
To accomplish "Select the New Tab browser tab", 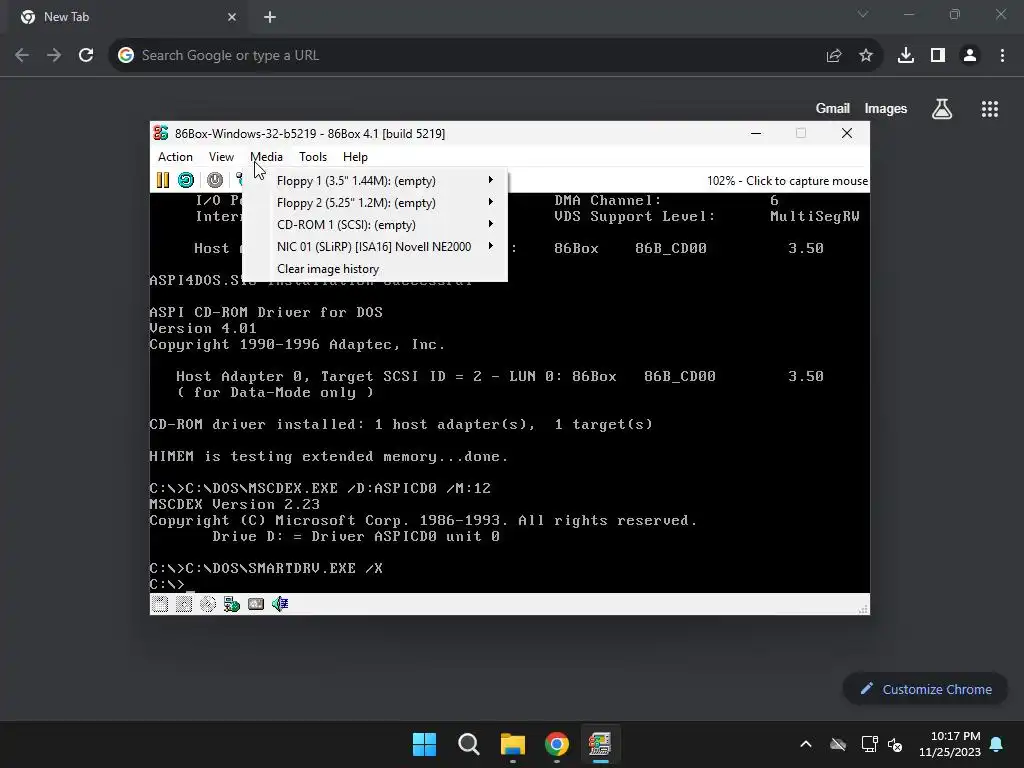I will coord(129,17).
